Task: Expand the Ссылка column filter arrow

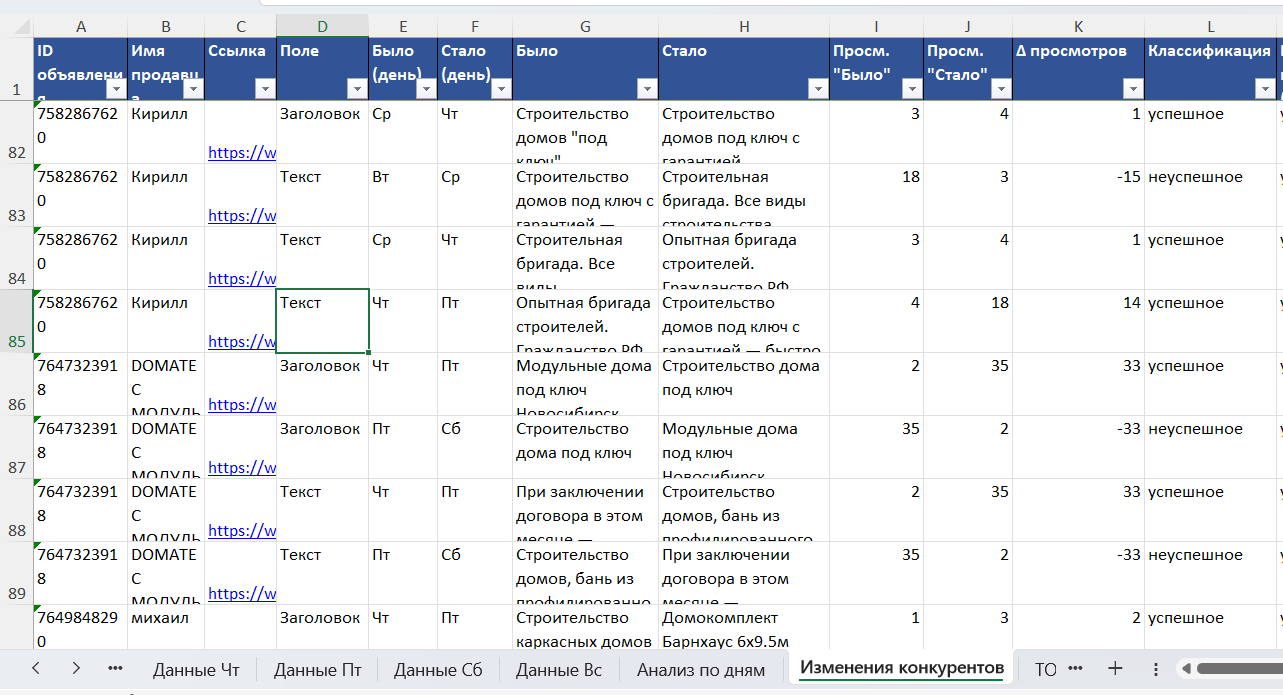Action: tap(264, 89)
